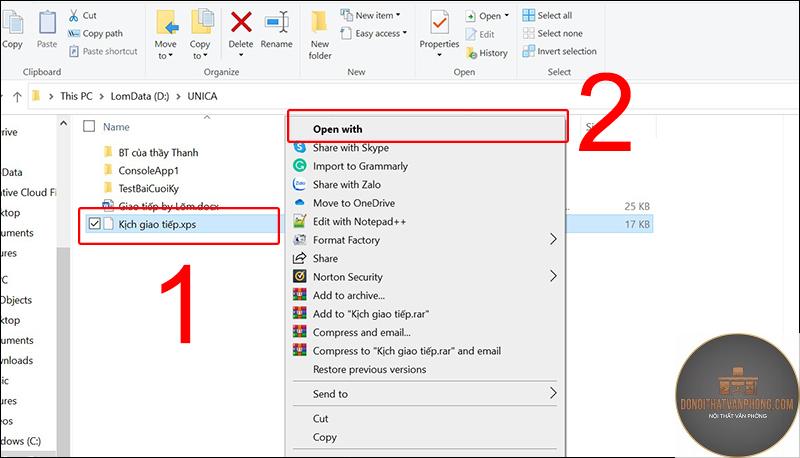800x458 pixels.
Task: Click the UNICA breadcrumb
Action: click(202, 96)
